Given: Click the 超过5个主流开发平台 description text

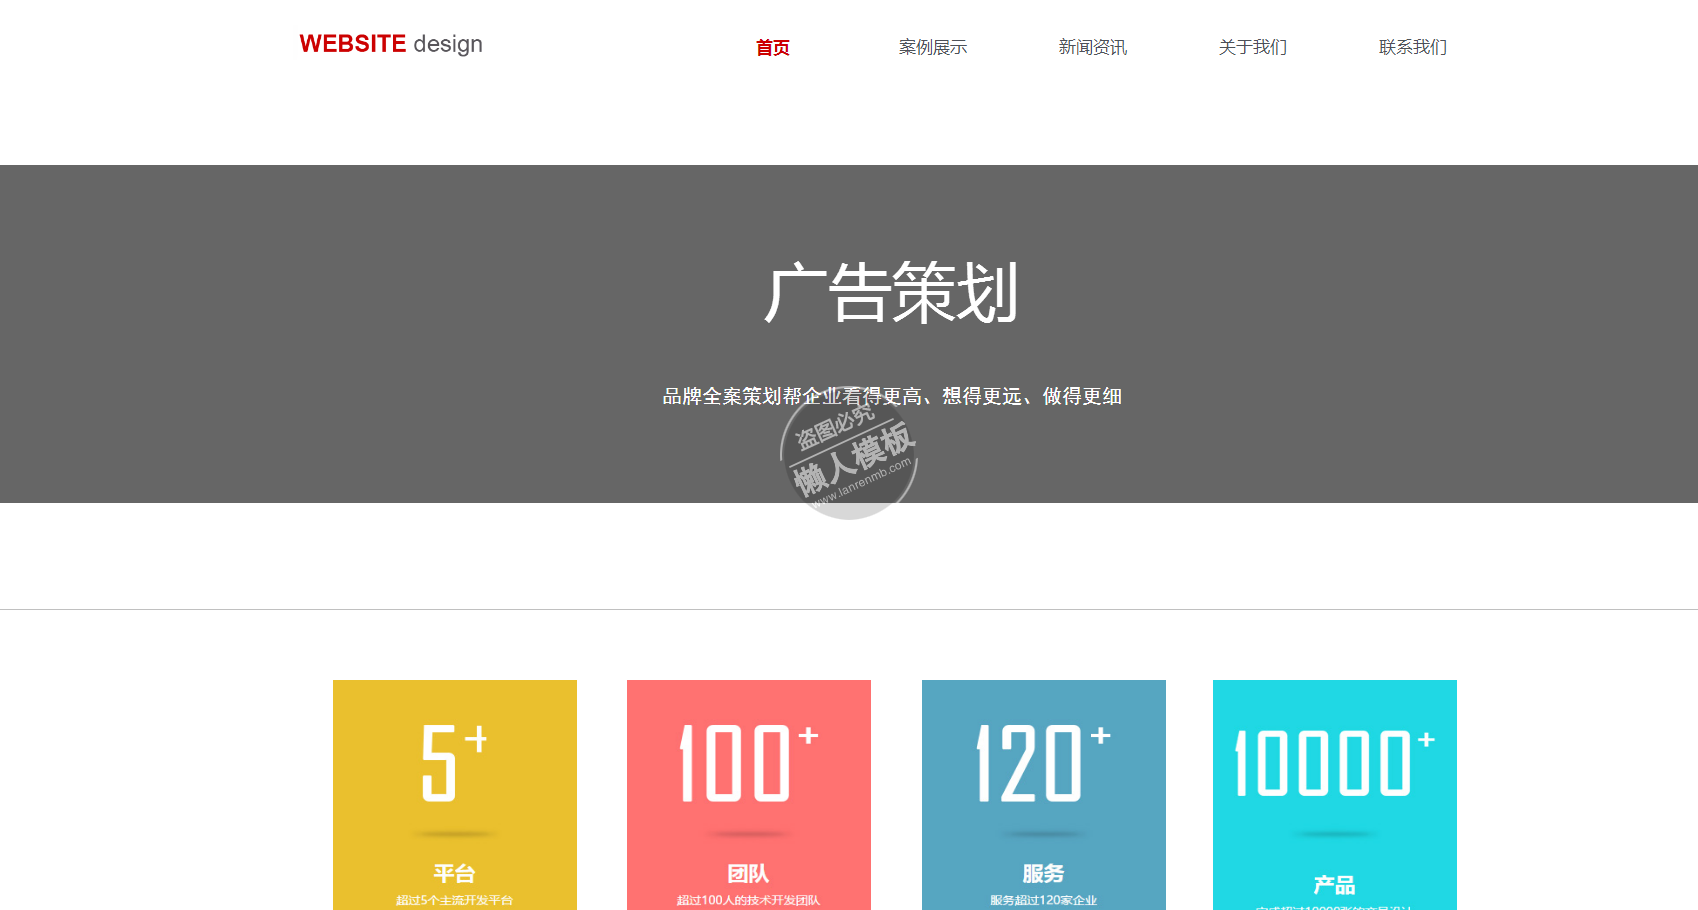Looking at the screenshot, I should tap(454, 900).
